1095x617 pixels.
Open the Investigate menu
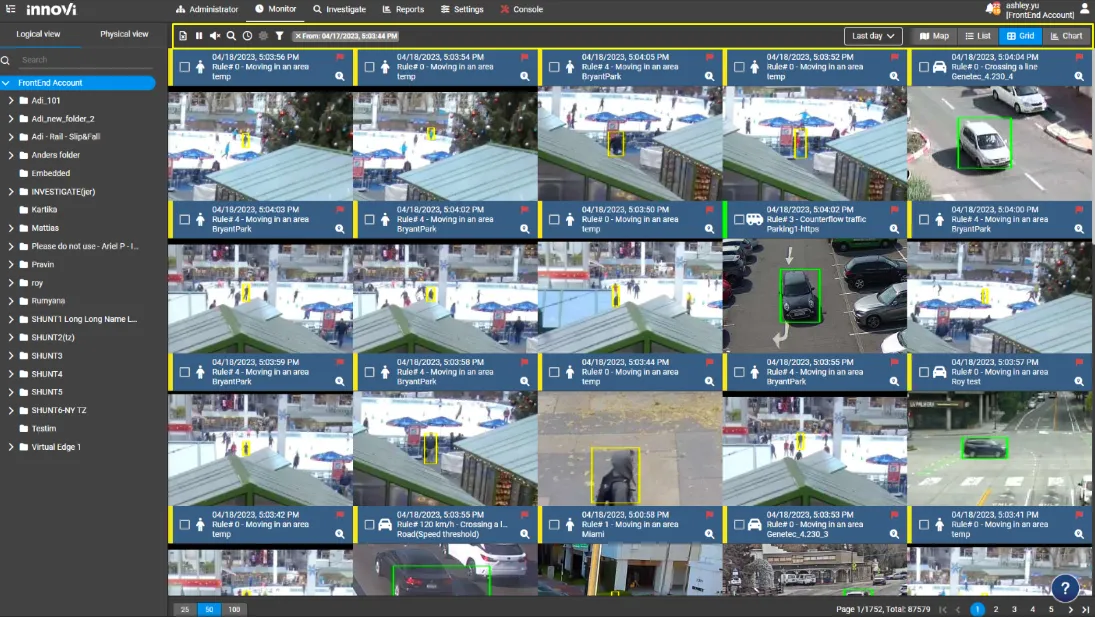(x=339, y=9)
